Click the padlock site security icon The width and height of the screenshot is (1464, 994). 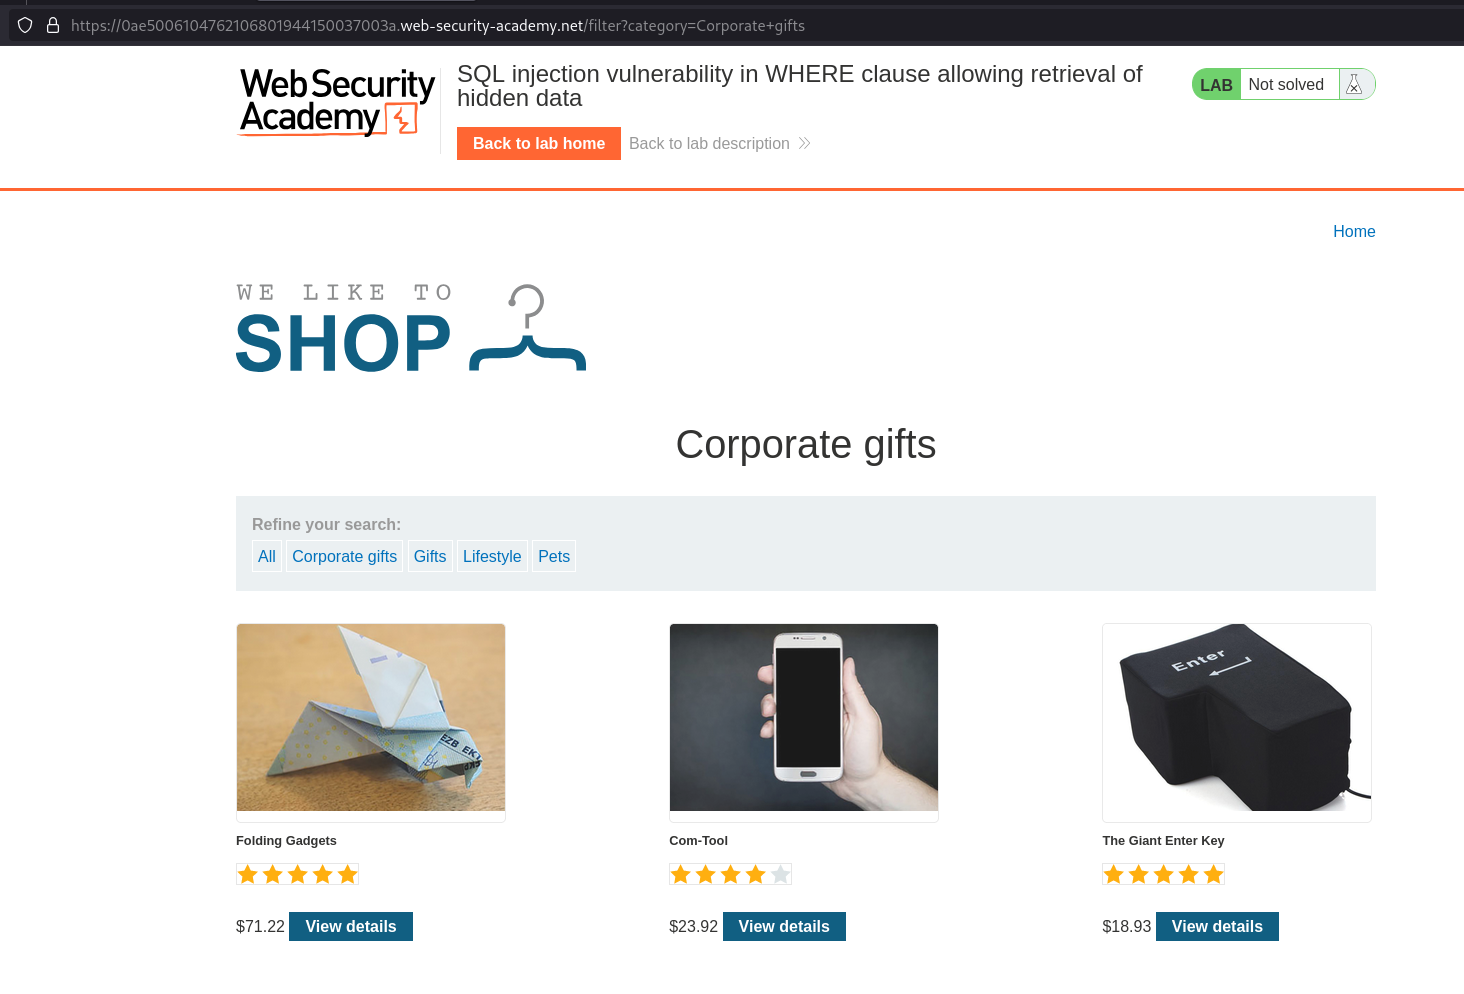(53, 25)
